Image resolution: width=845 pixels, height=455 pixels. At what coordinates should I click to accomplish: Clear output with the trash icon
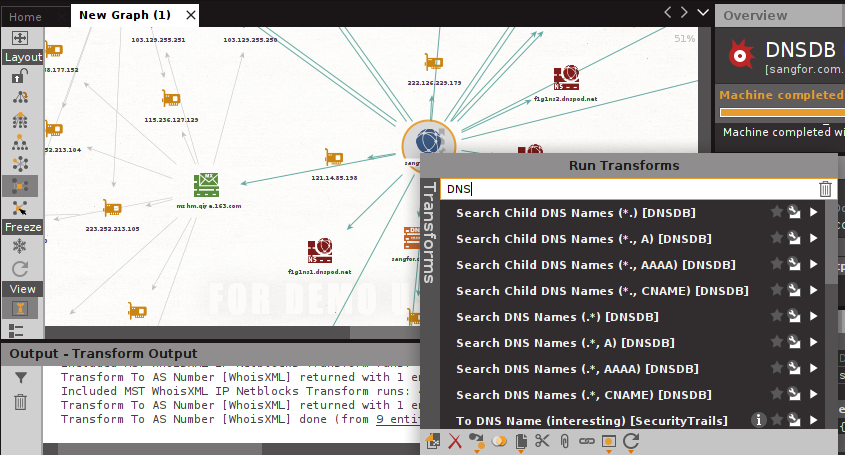20,402
